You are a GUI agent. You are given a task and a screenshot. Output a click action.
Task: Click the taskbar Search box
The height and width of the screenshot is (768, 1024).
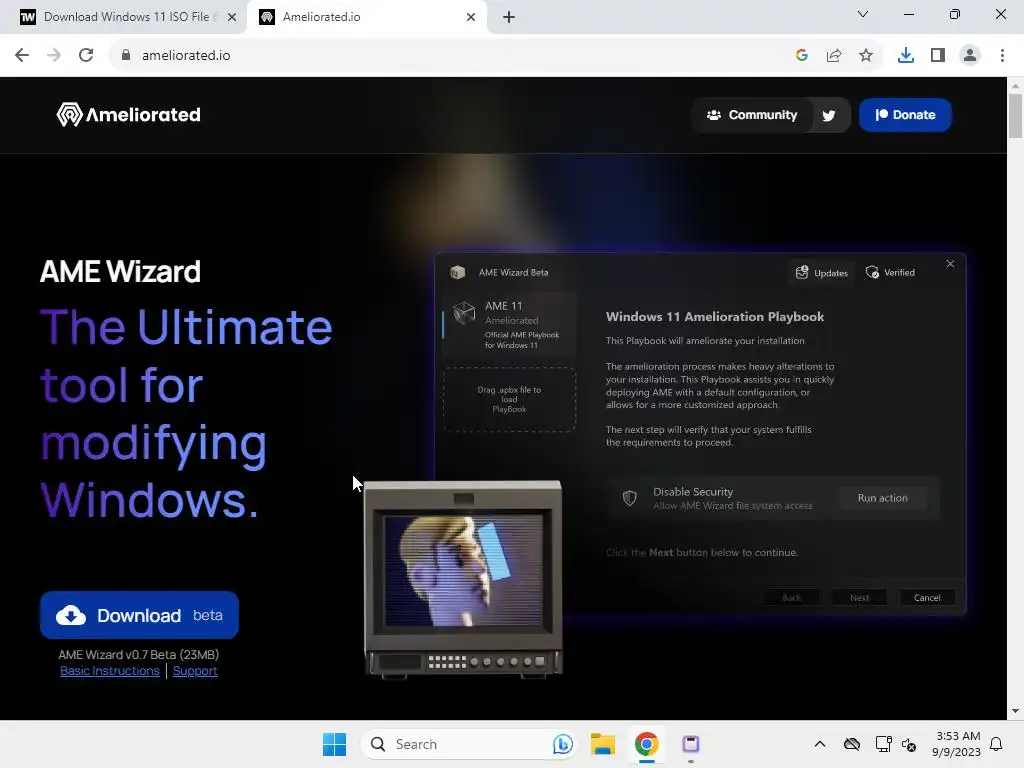[x=468, y=744]
